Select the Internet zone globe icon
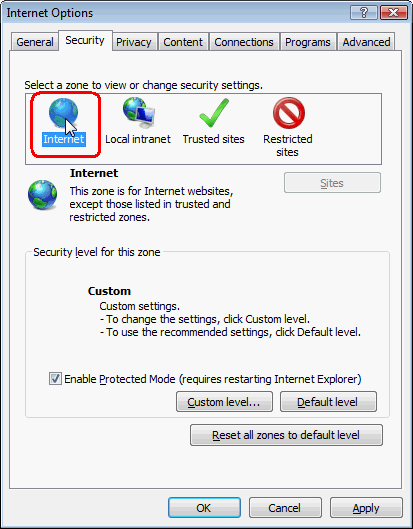413x529 pixels. [63, 113]
